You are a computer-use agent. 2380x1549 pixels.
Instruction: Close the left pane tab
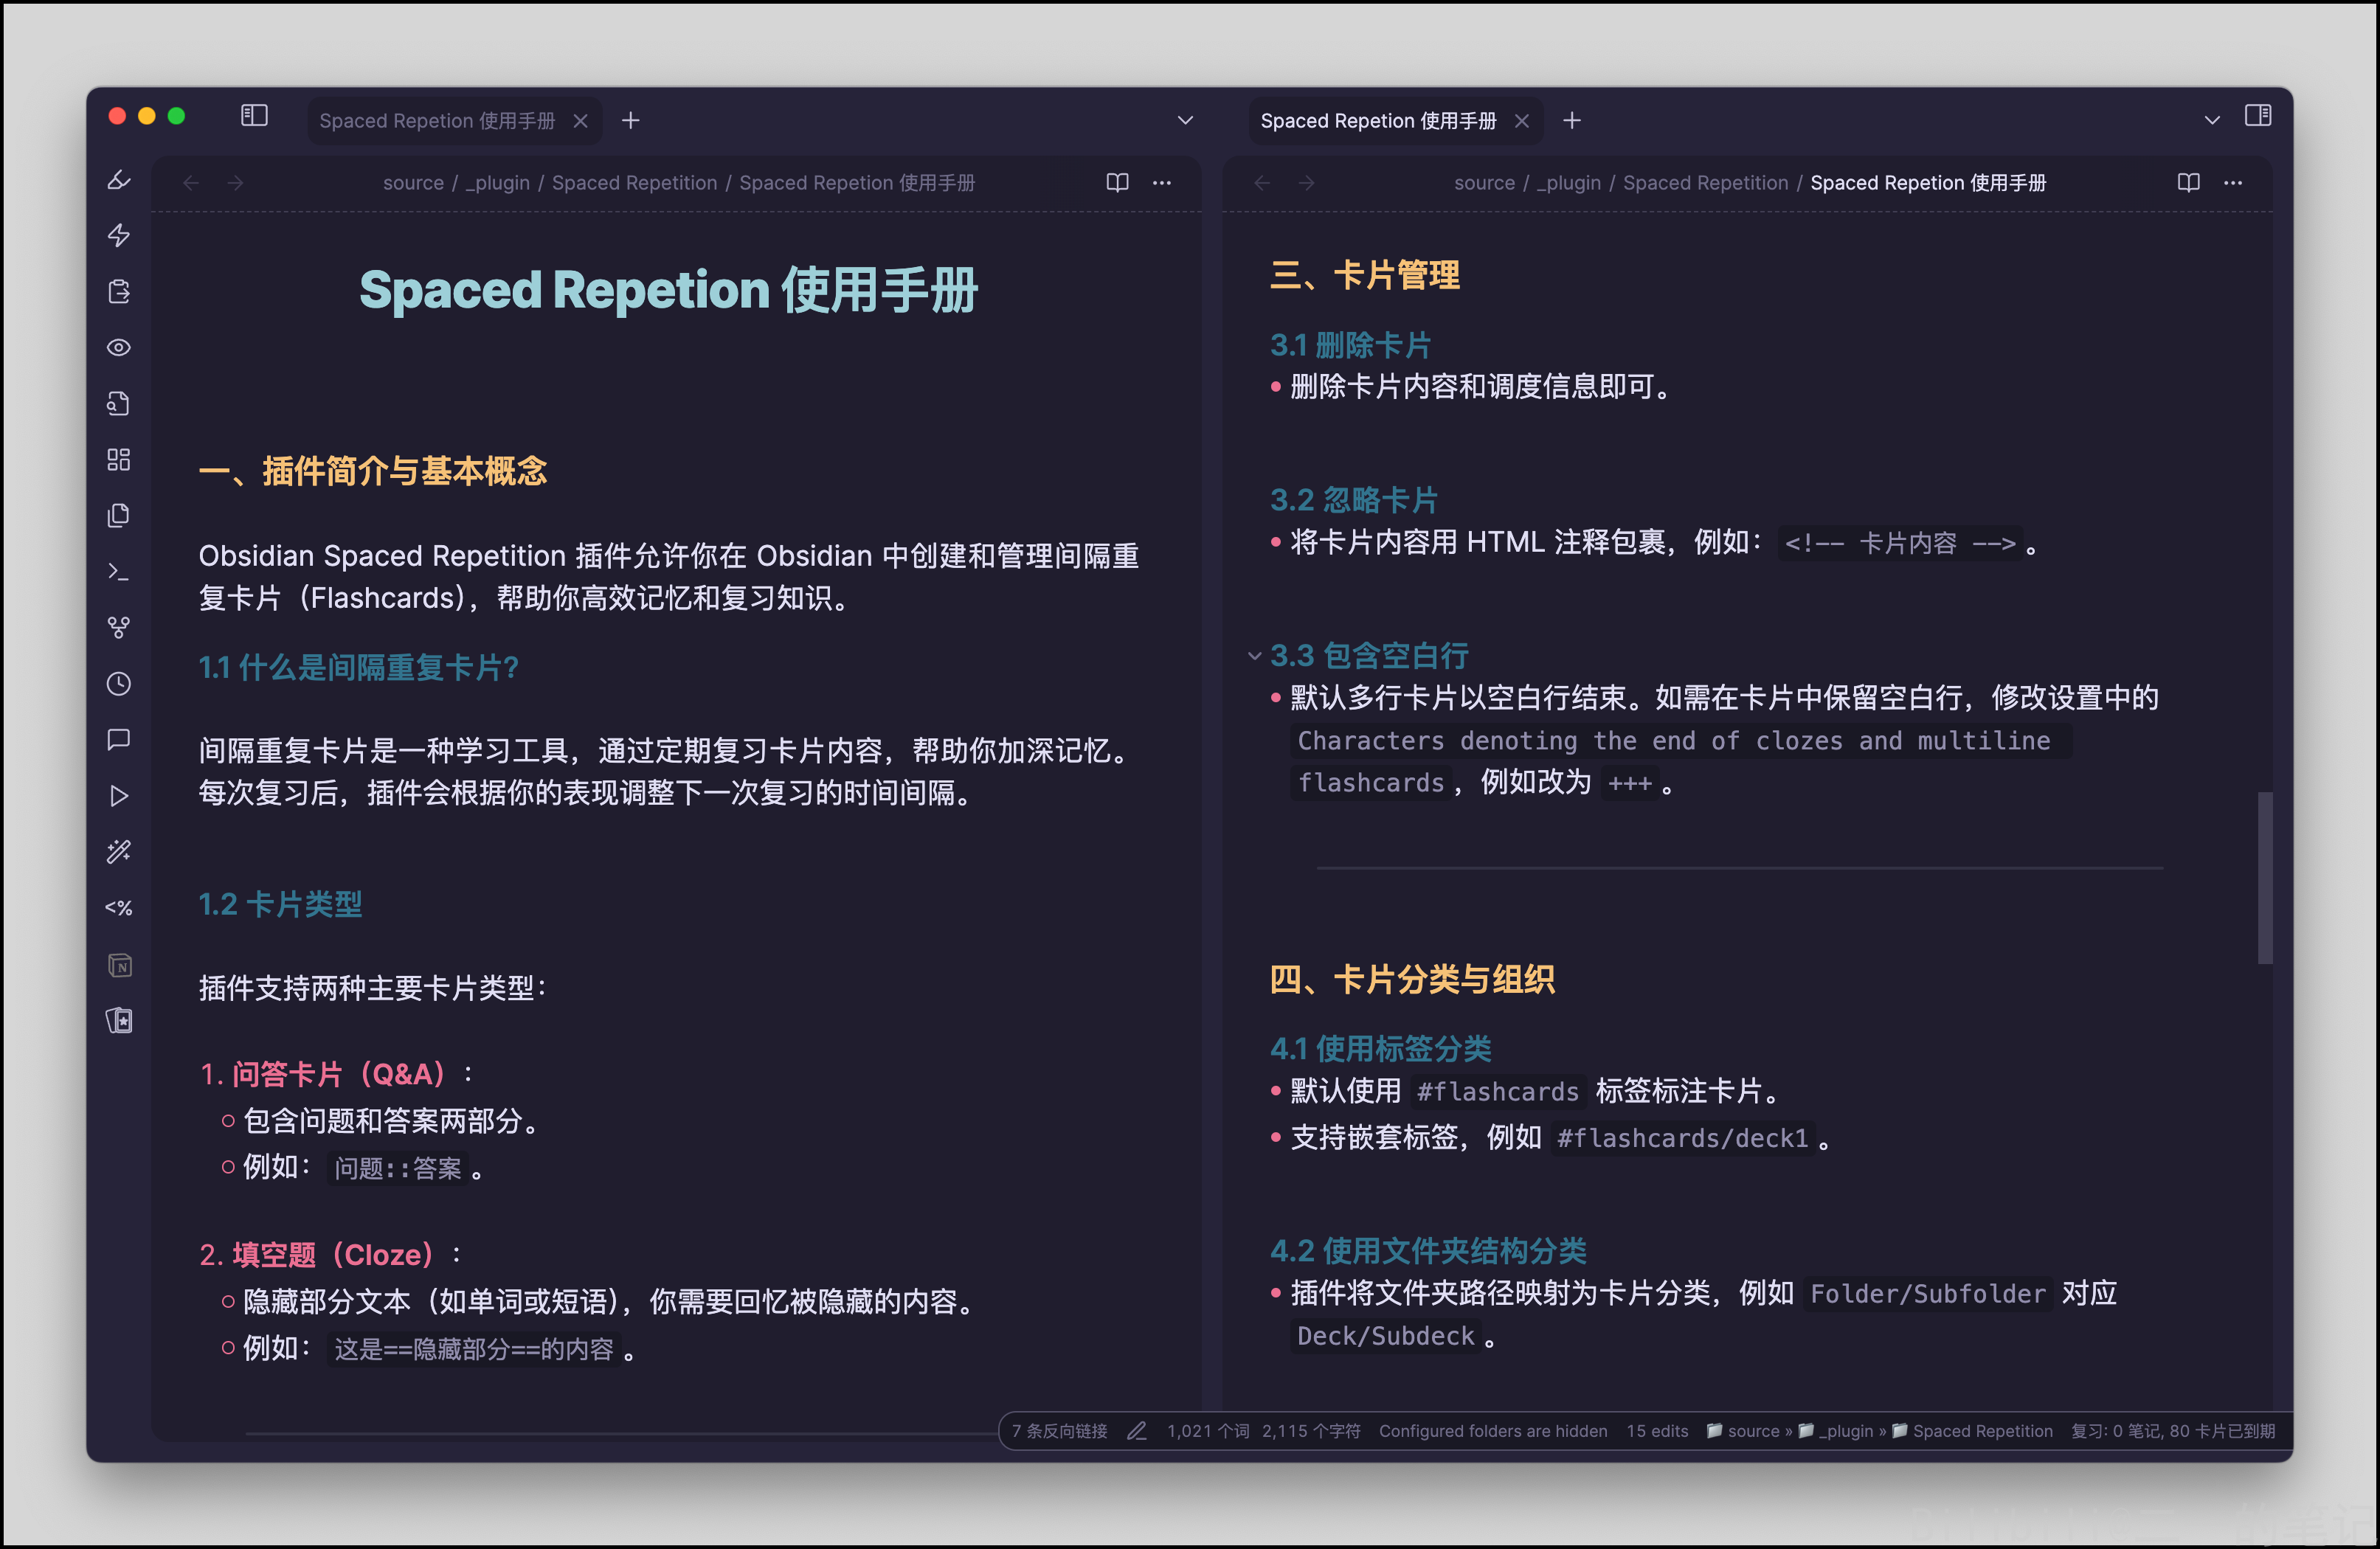pyautogui.click(x=580, y=121)
